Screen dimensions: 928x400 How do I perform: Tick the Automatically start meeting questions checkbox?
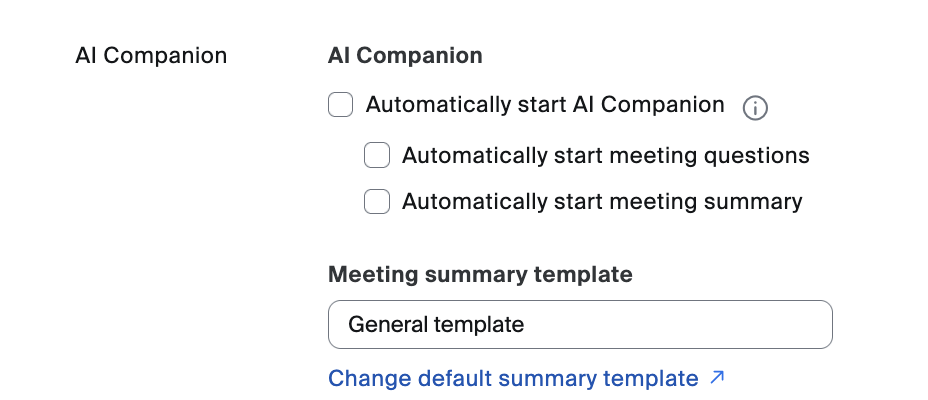(377, 156)
